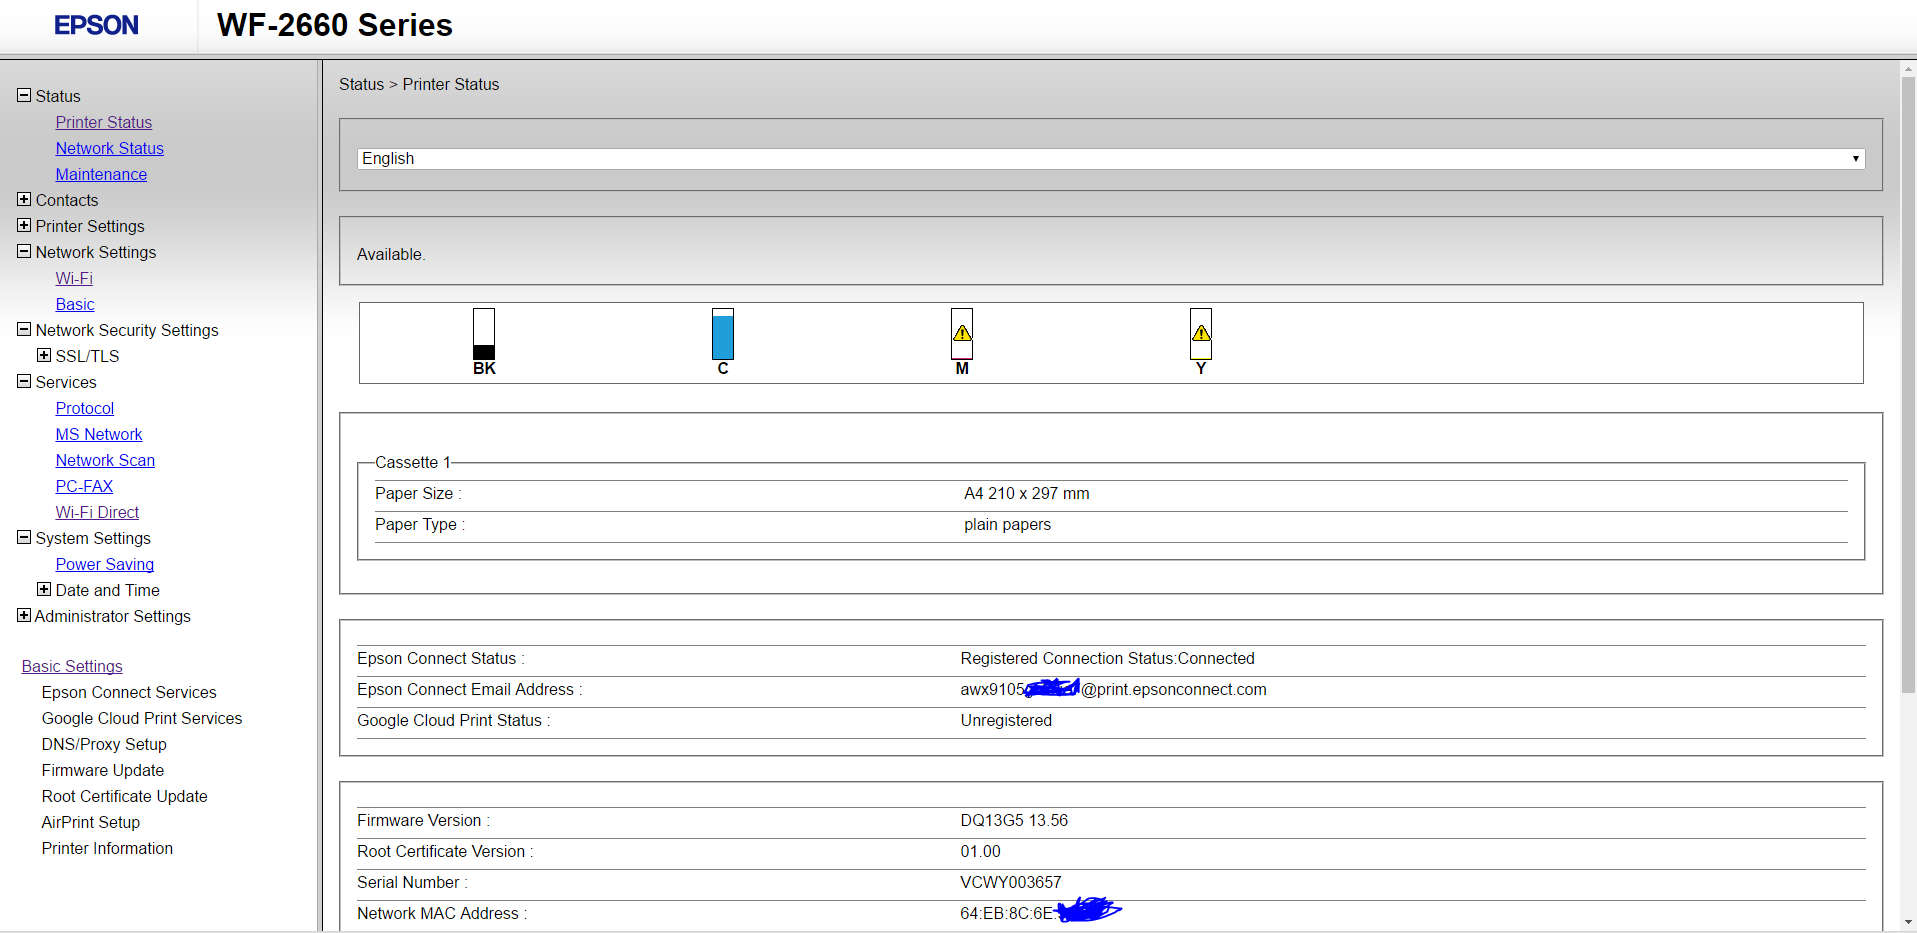Collapse the Services section

pyautogui.click(x=24, y=381)
